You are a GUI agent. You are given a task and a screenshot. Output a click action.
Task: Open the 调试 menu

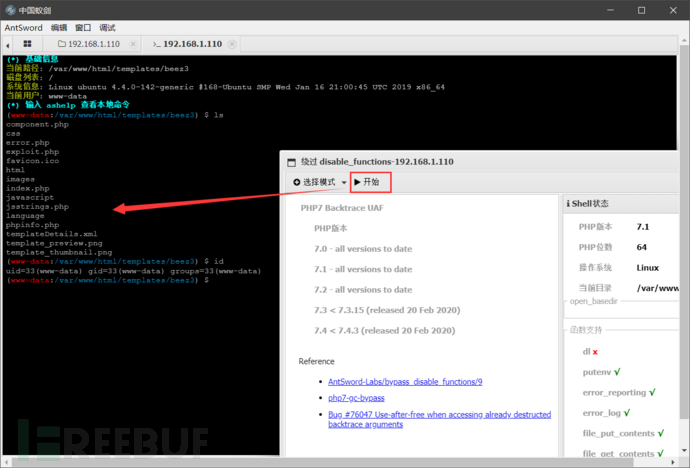click(107, 28)
